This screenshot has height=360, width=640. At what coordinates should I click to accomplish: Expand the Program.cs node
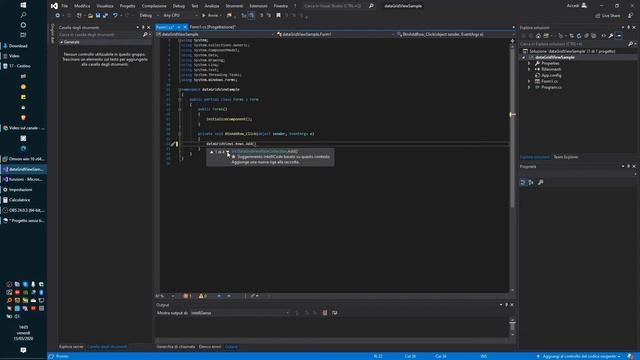pyautogui.click(x=529, y=87)
